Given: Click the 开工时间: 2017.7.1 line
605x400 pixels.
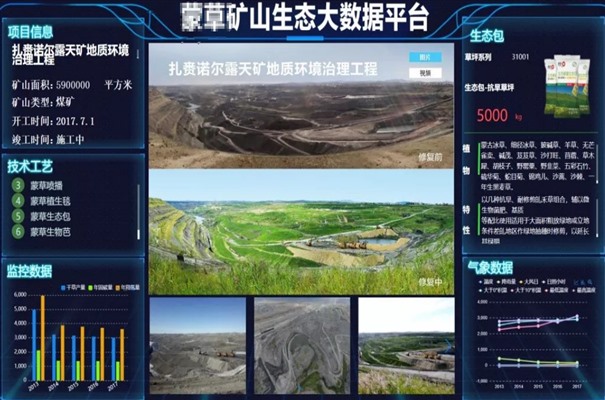Looking at the screenshot, I should (x=53, y=121).
